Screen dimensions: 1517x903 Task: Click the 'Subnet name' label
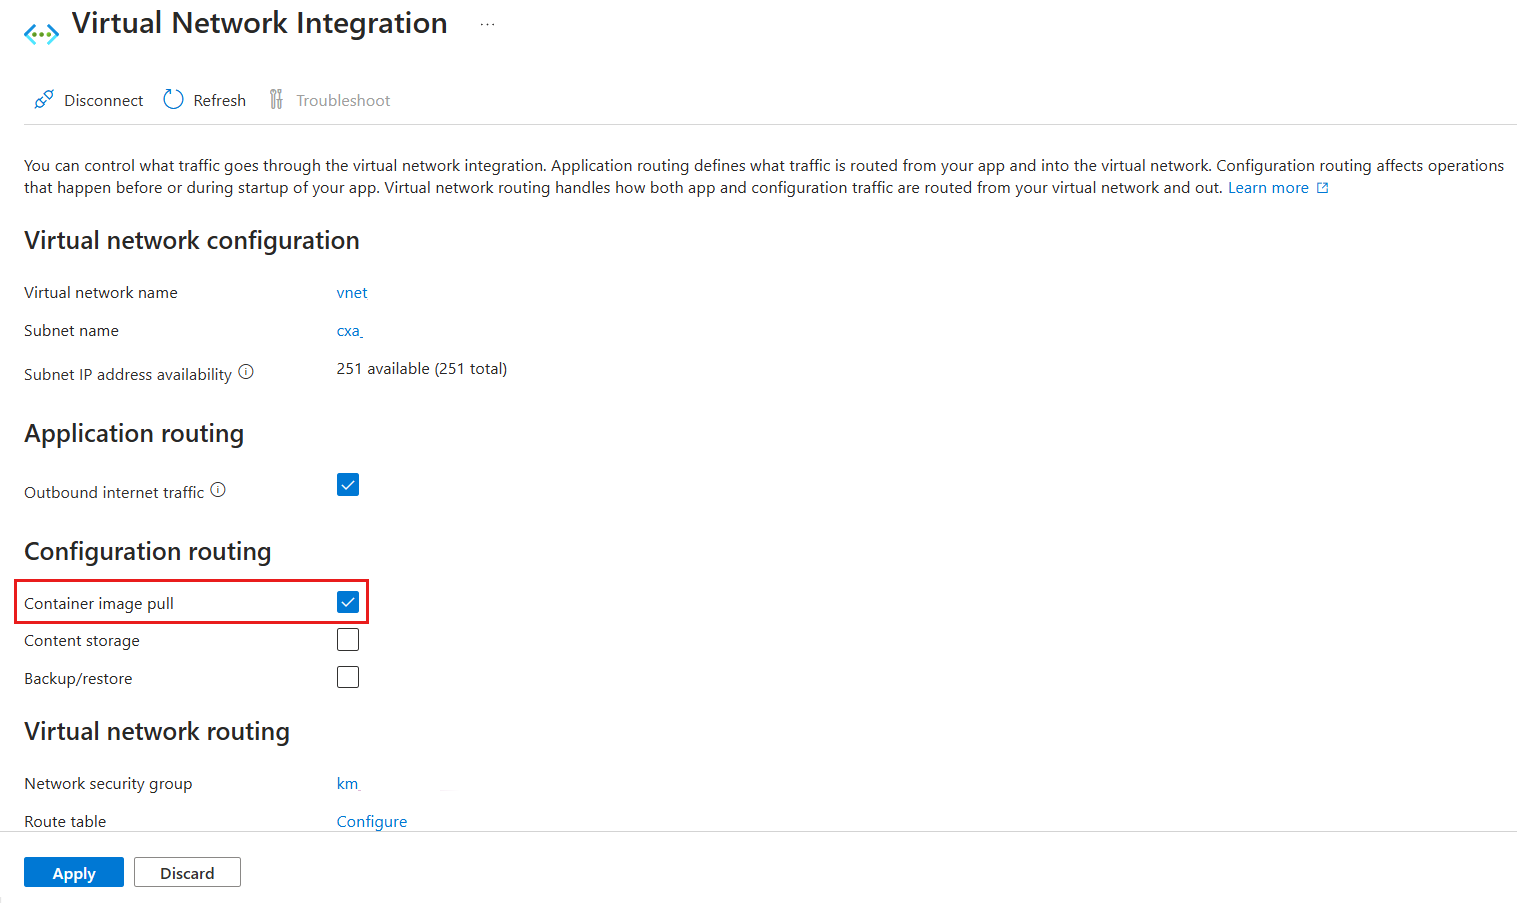coord(71,330)
